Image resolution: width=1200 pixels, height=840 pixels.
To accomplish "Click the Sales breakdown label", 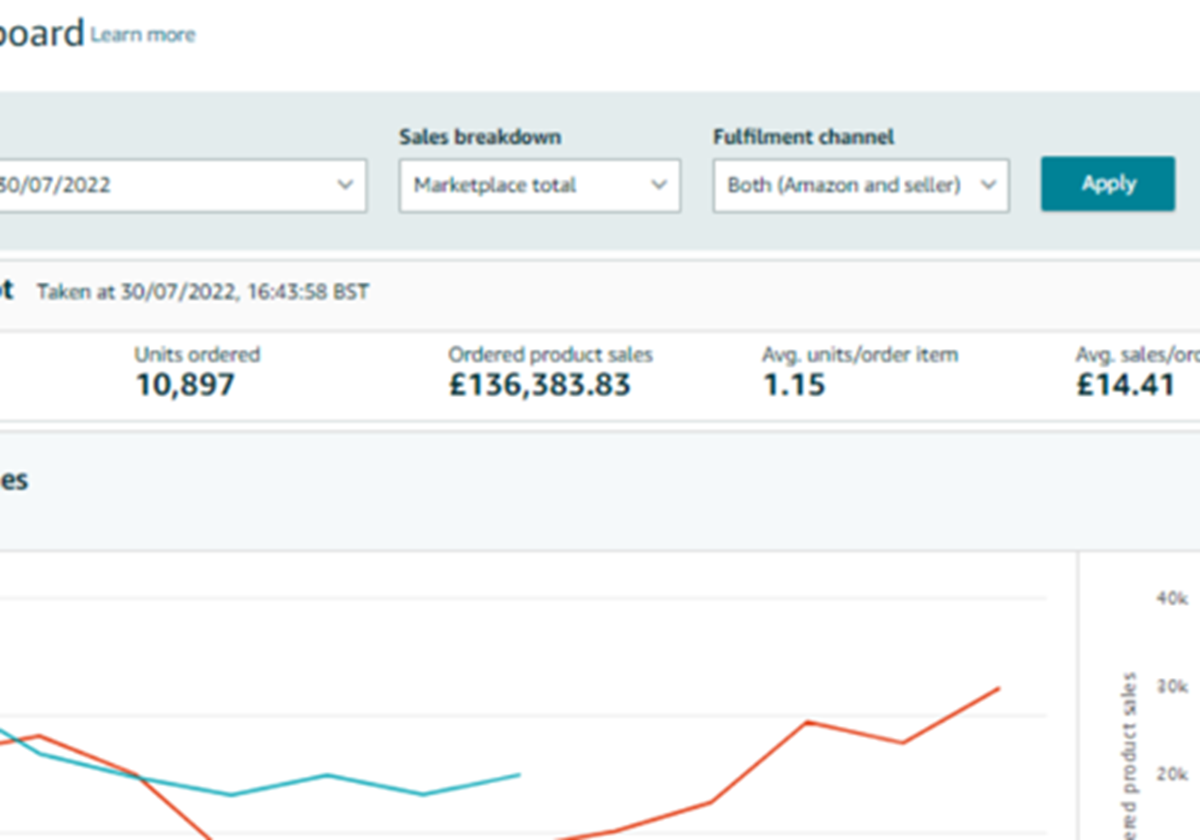I will pyautogui.click(x=480, y=137).
